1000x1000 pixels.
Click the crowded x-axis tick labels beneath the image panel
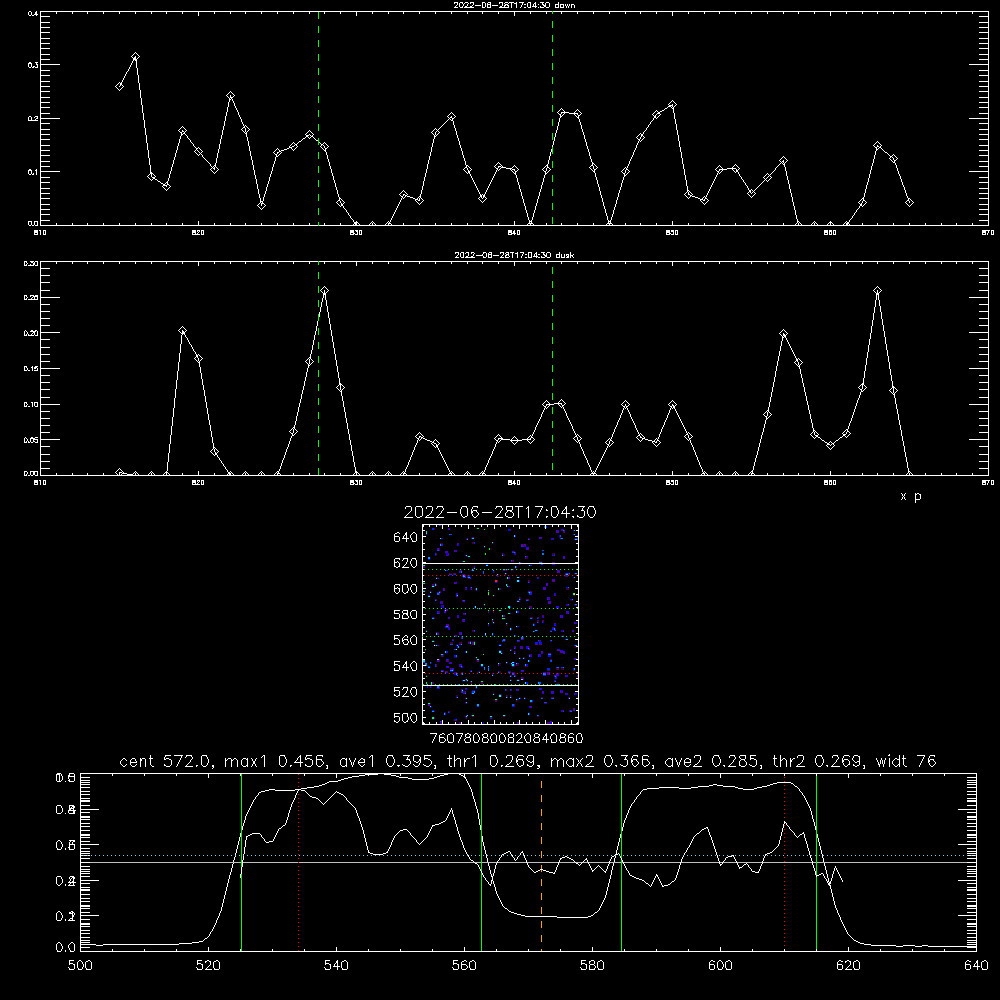point(506,739)
